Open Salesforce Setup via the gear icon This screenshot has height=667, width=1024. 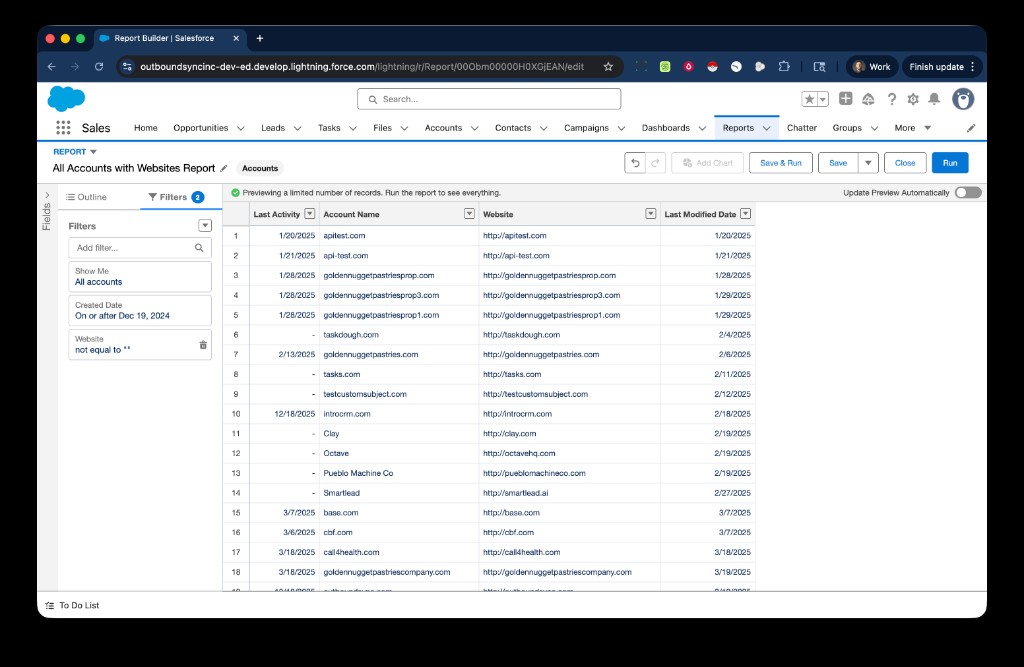(x=913, y=99)
